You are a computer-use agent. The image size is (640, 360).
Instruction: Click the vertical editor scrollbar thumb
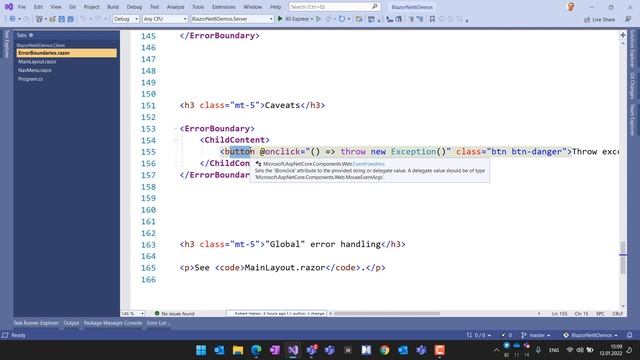(623, 257)
